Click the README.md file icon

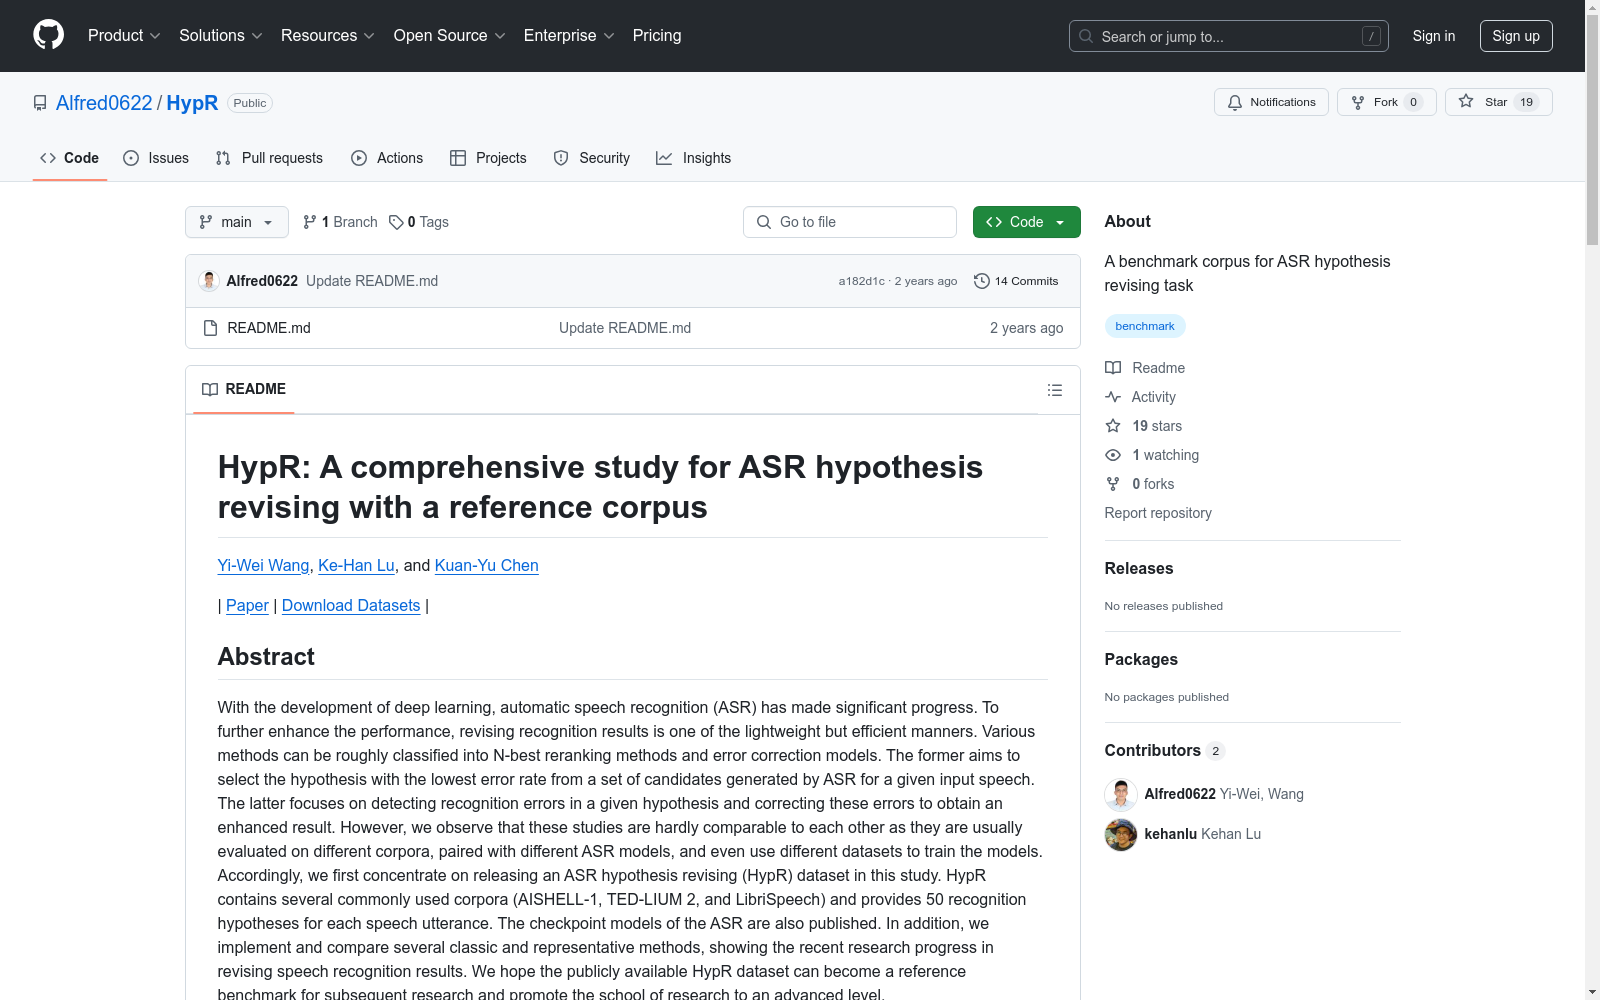(210, 328)
